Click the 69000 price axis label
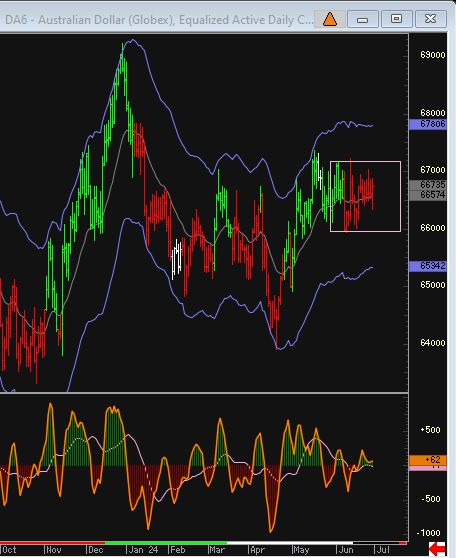 433,55
